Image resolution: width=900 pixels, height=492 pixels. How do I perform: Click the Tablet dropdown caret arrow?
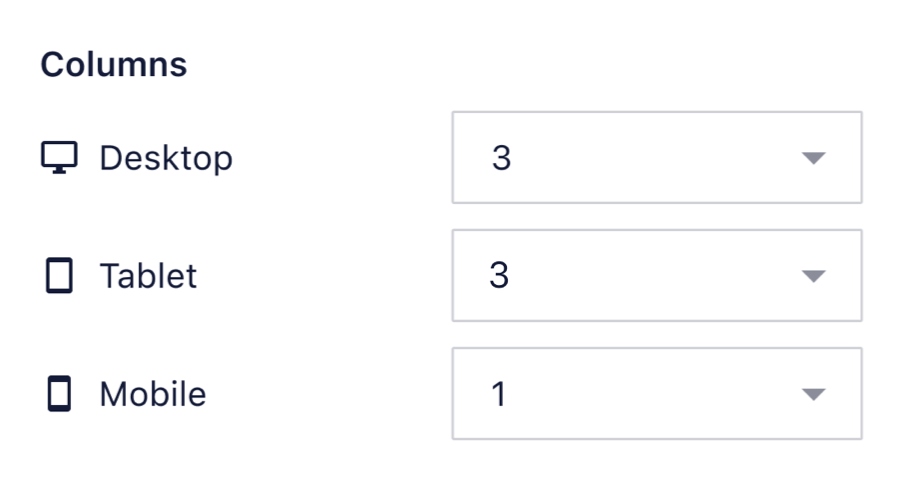[814, 276]
